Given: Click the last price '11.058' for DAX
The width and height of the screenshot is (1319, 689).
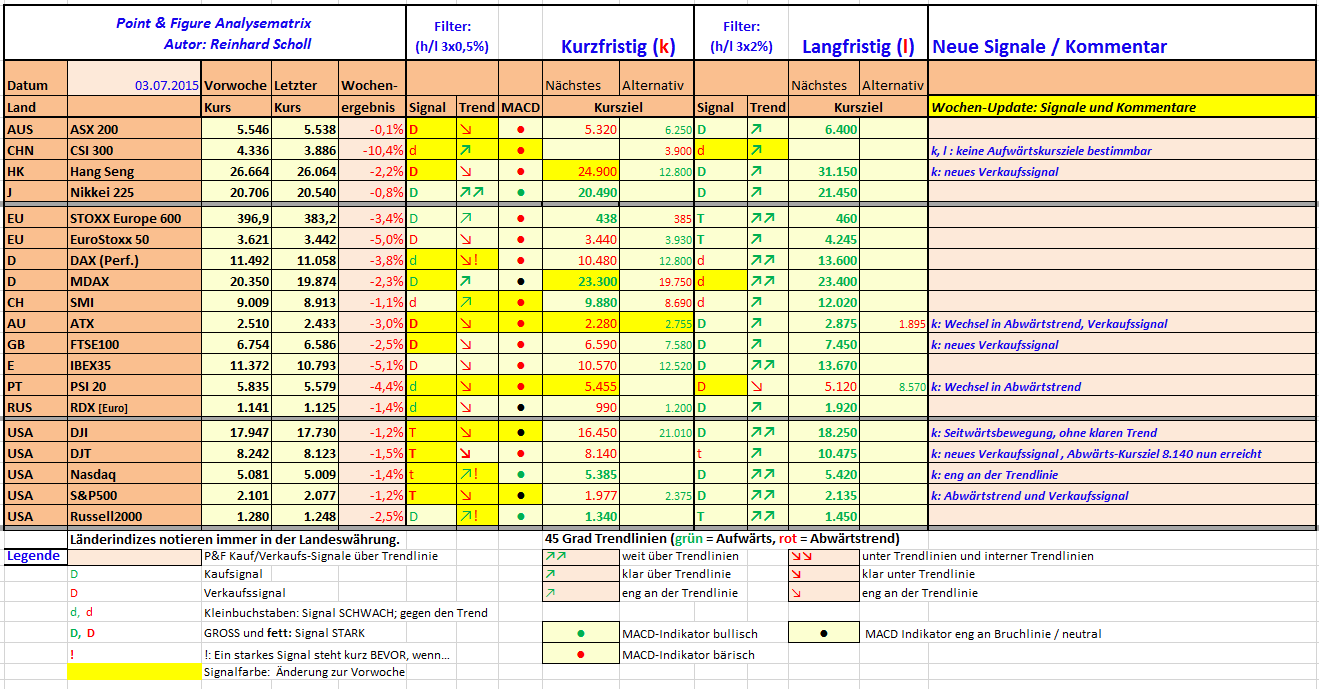Looking at the screenshot, I should pos(314,261).
